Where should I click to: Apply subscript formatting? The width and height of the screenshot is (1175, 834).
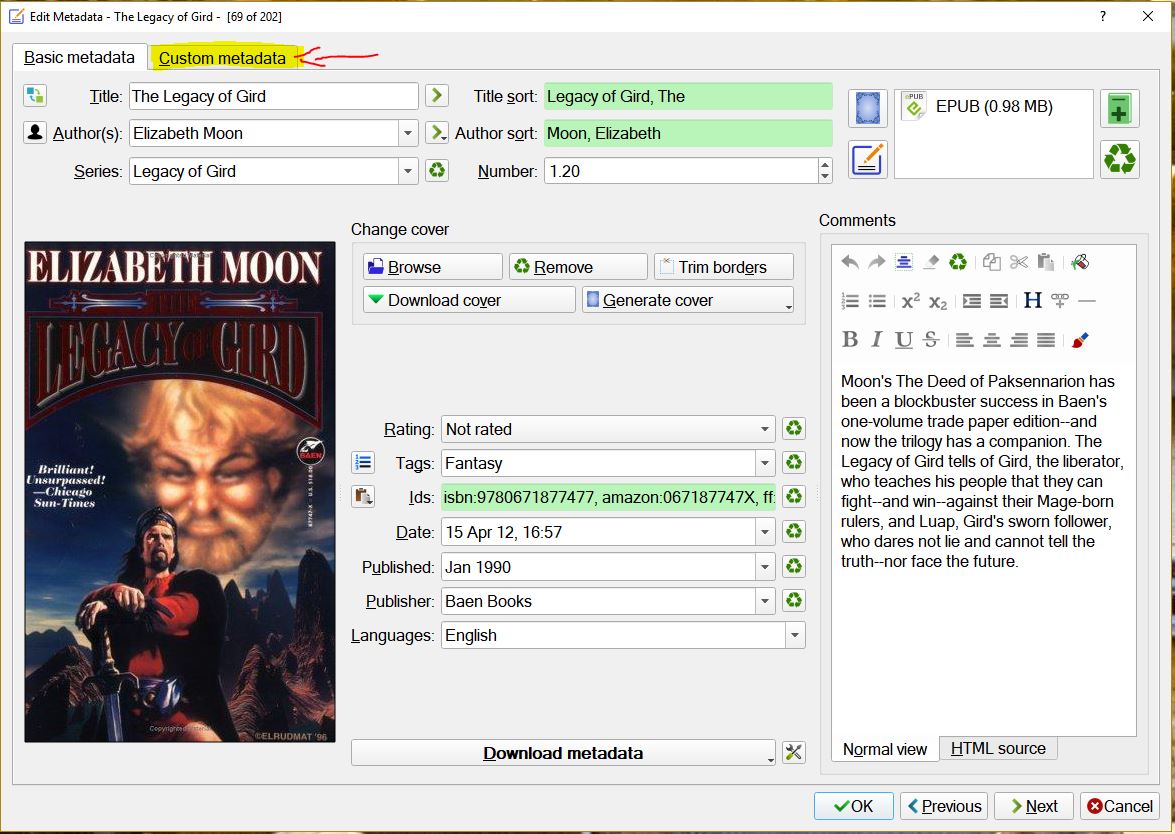pyautogui.click(x=937, y=301)
